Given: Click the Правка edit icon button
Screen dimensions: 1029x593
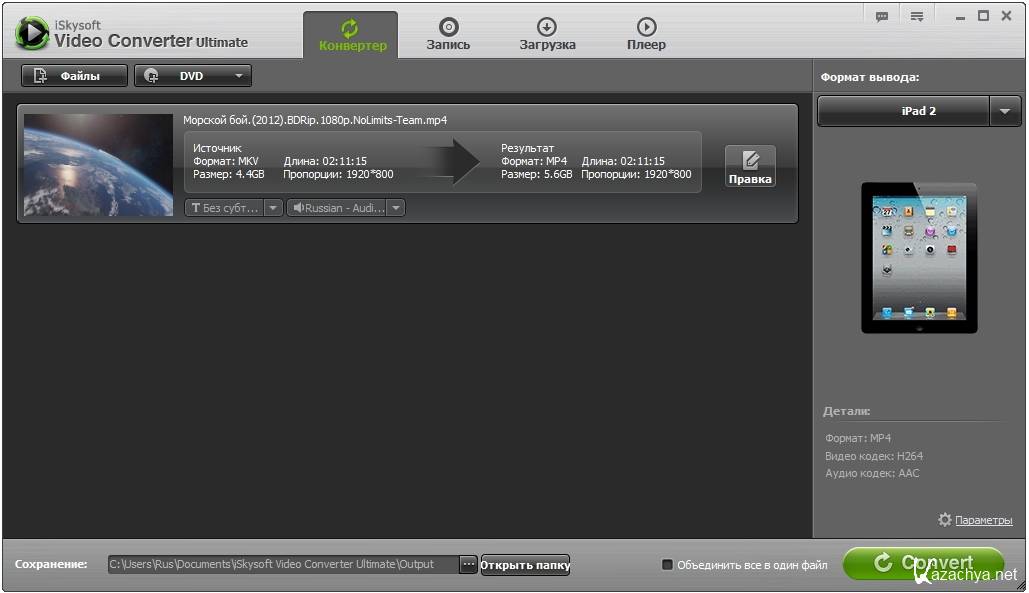Looking at the screenshot, I should (750, 166).
